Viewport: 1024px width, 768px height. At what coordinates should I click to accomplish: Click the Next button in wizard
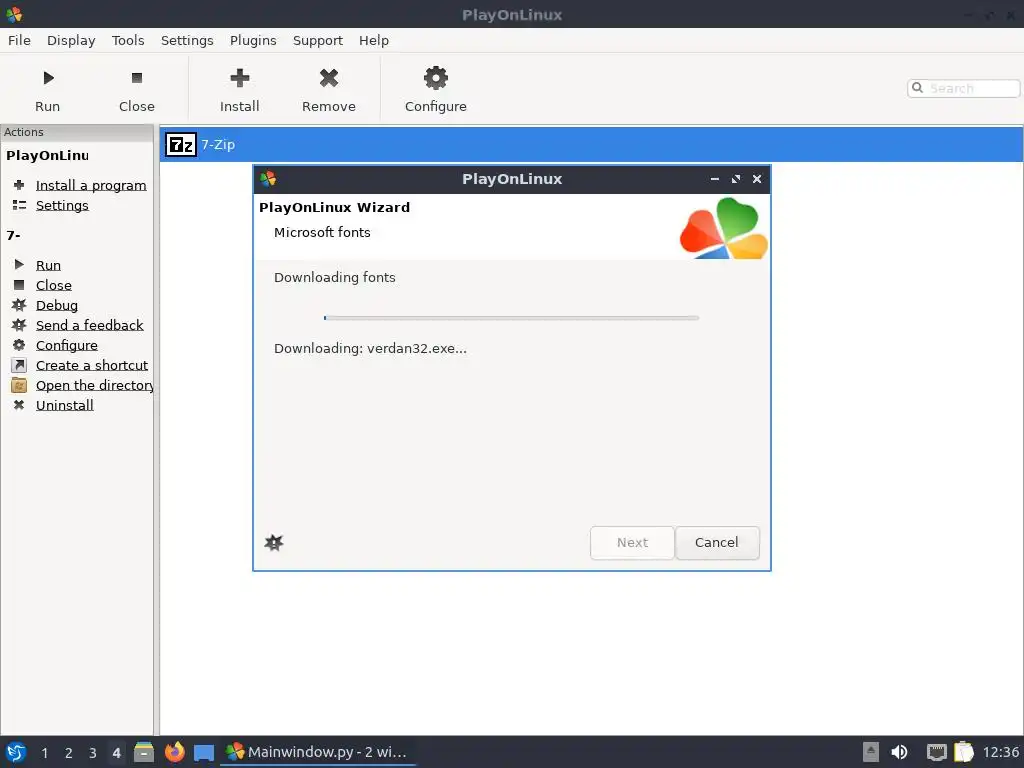tap(632, 543)
